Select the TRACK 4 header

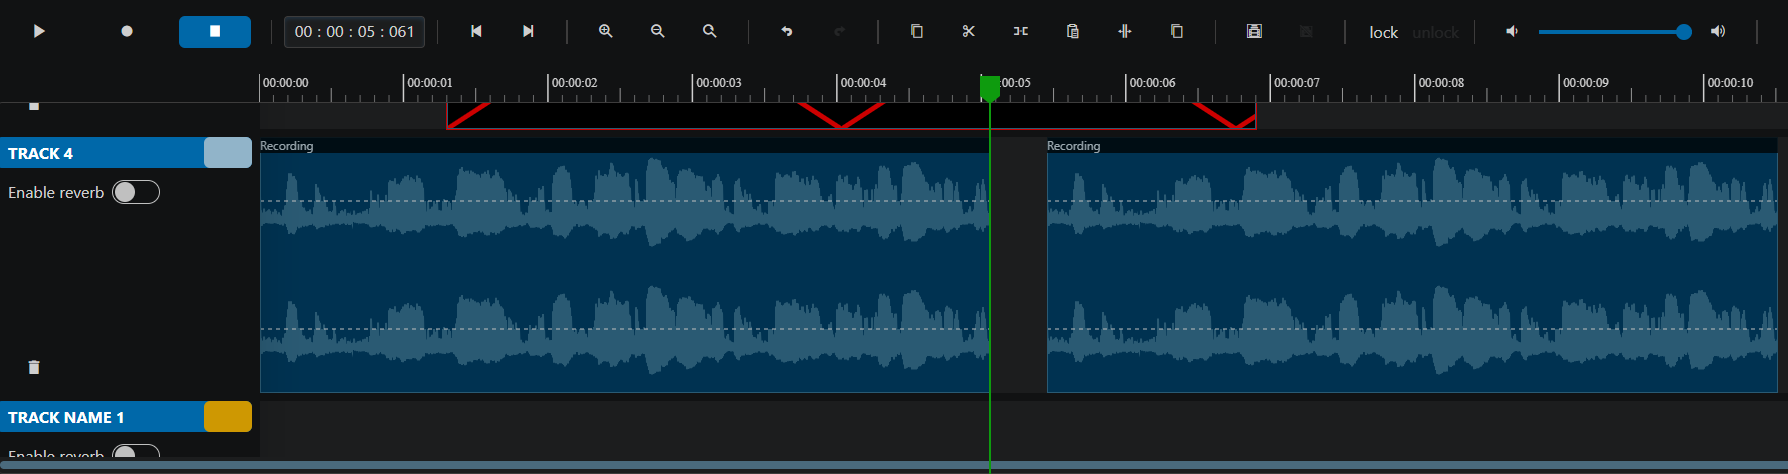point(102,153)
